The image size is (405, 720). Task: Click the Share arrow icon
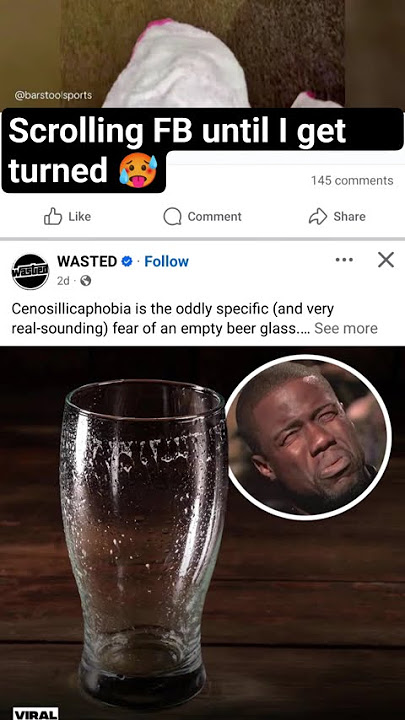318,216
